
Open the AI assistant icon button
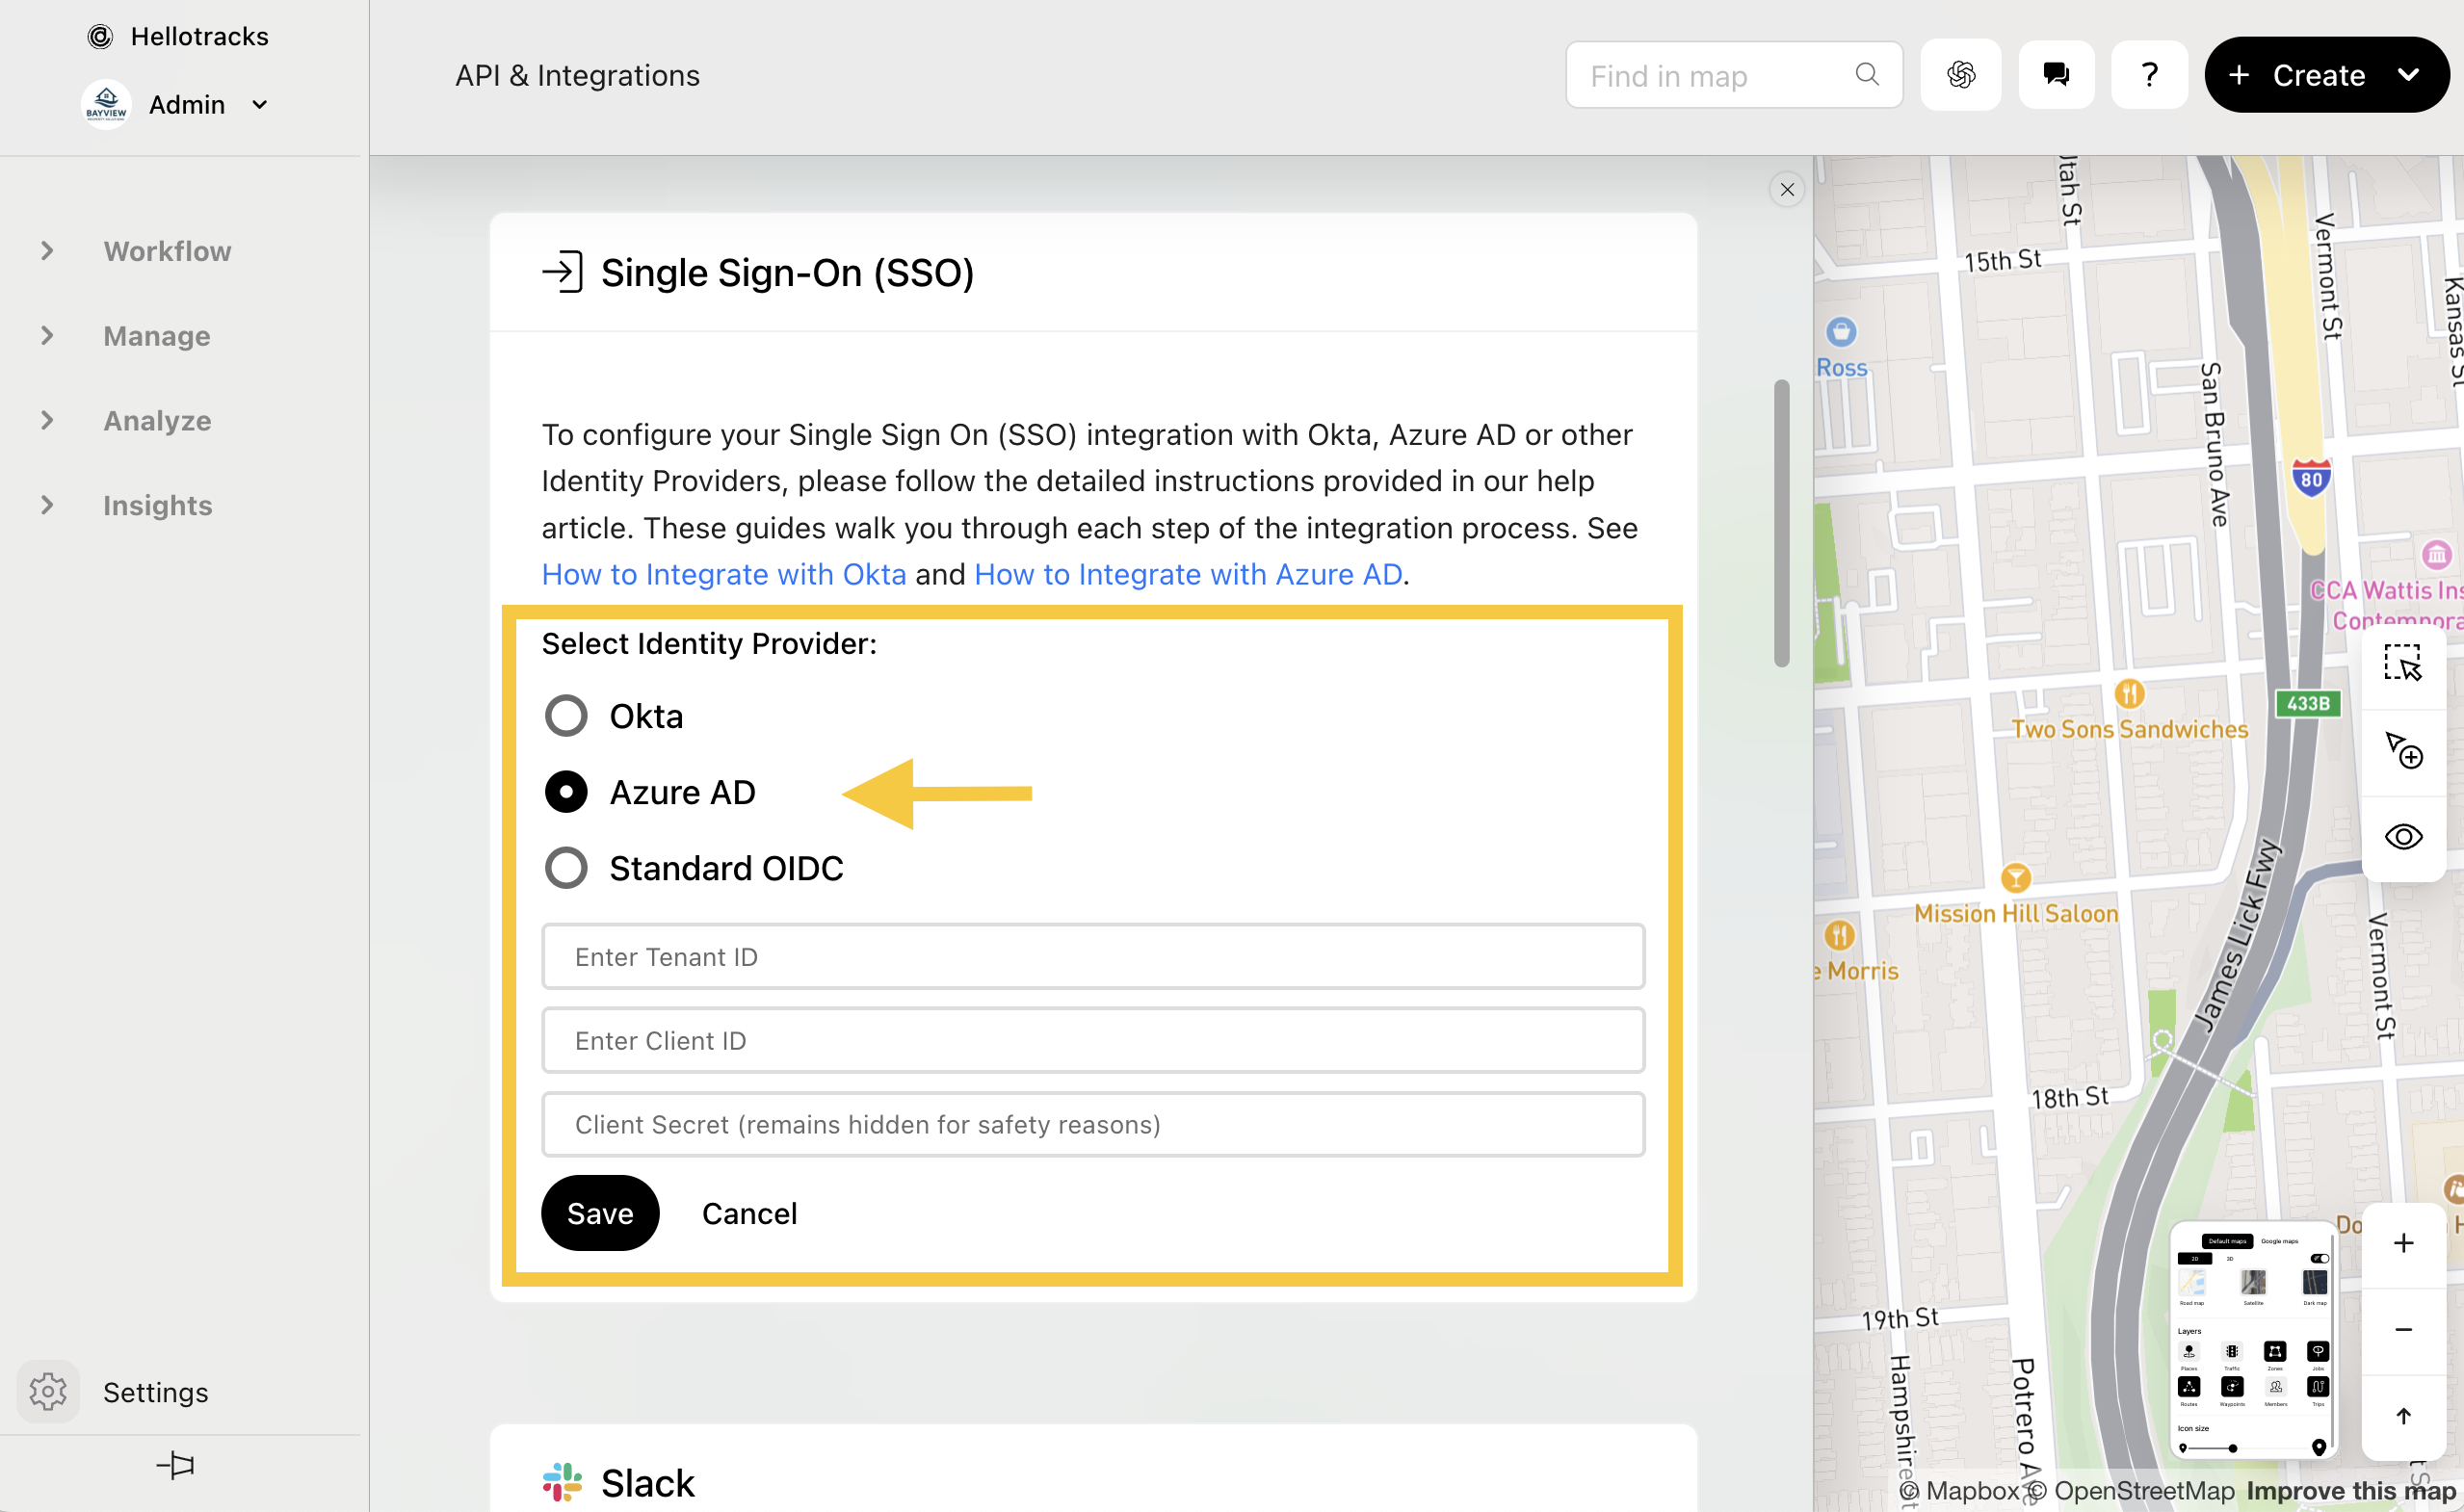coord(1961,74)
